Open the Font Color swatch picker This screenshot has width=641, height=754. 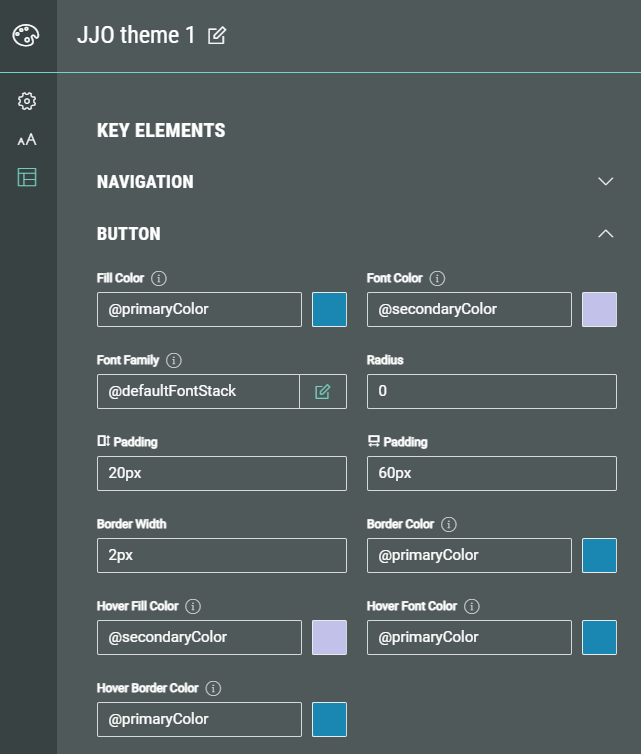pyautogui.click(x=599, y=310)
